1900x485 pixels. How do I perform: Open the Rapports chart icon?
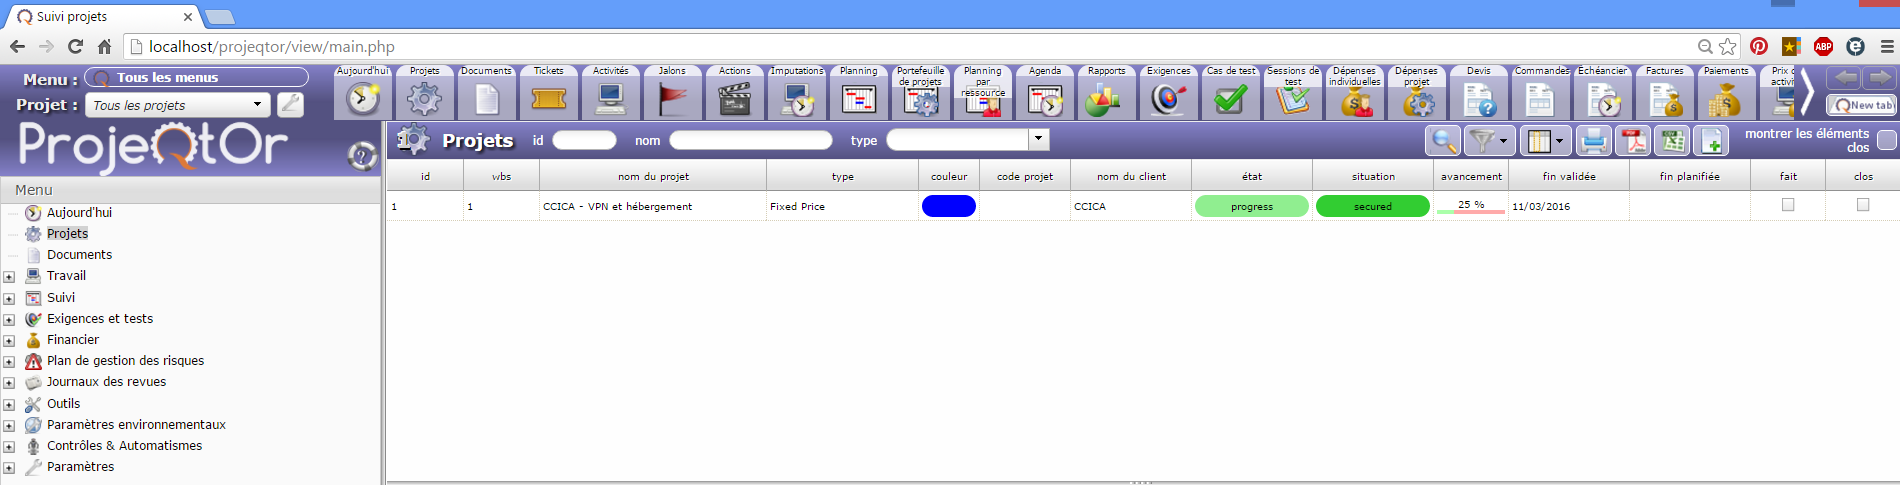pyautogui.click(x=1103, y=99)
